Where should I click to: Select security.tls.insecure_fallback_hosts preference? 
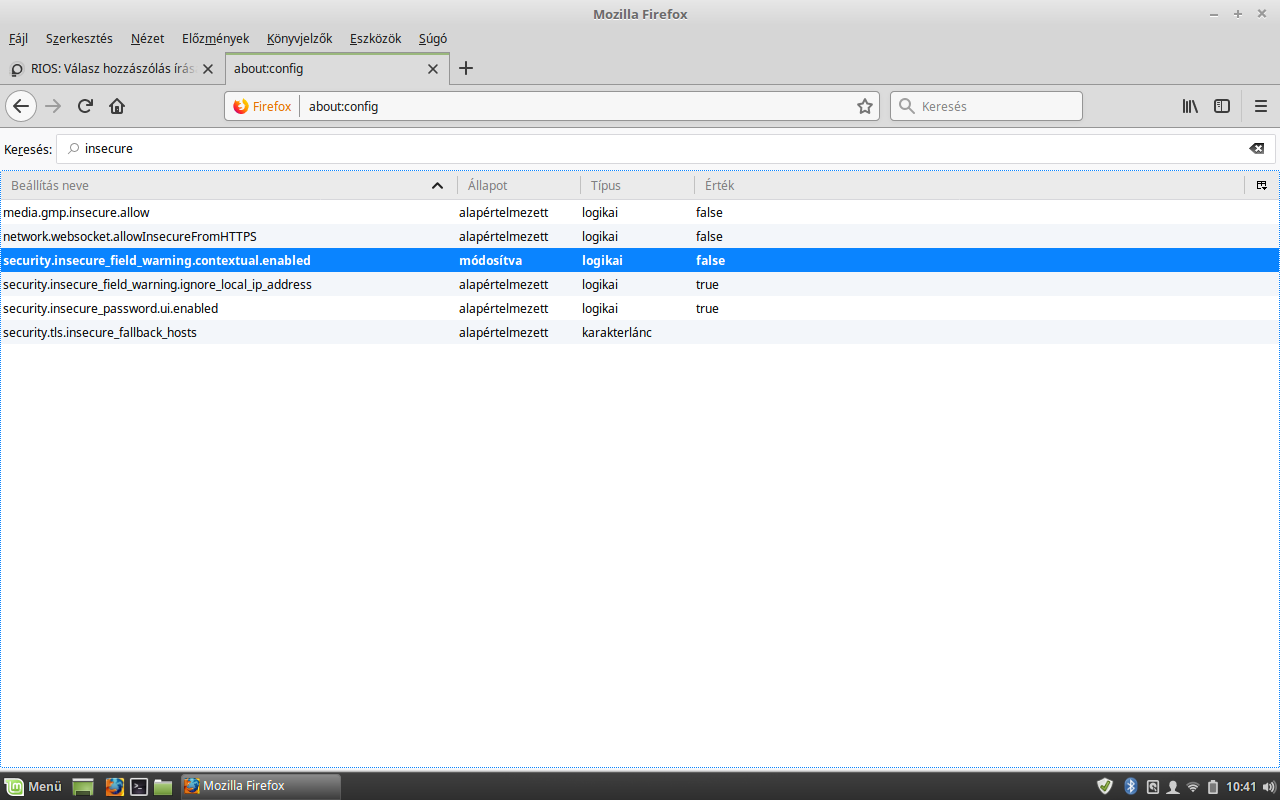click(640, 332)
